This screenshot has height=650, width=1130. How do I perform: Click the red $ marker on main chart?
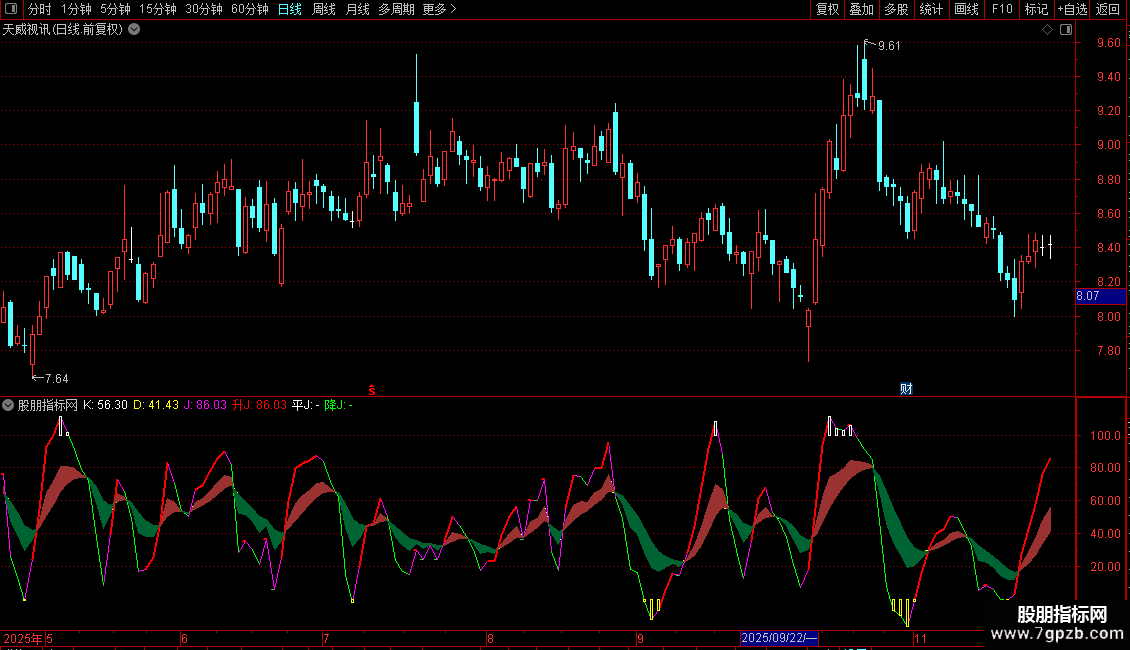click(372, 390)
